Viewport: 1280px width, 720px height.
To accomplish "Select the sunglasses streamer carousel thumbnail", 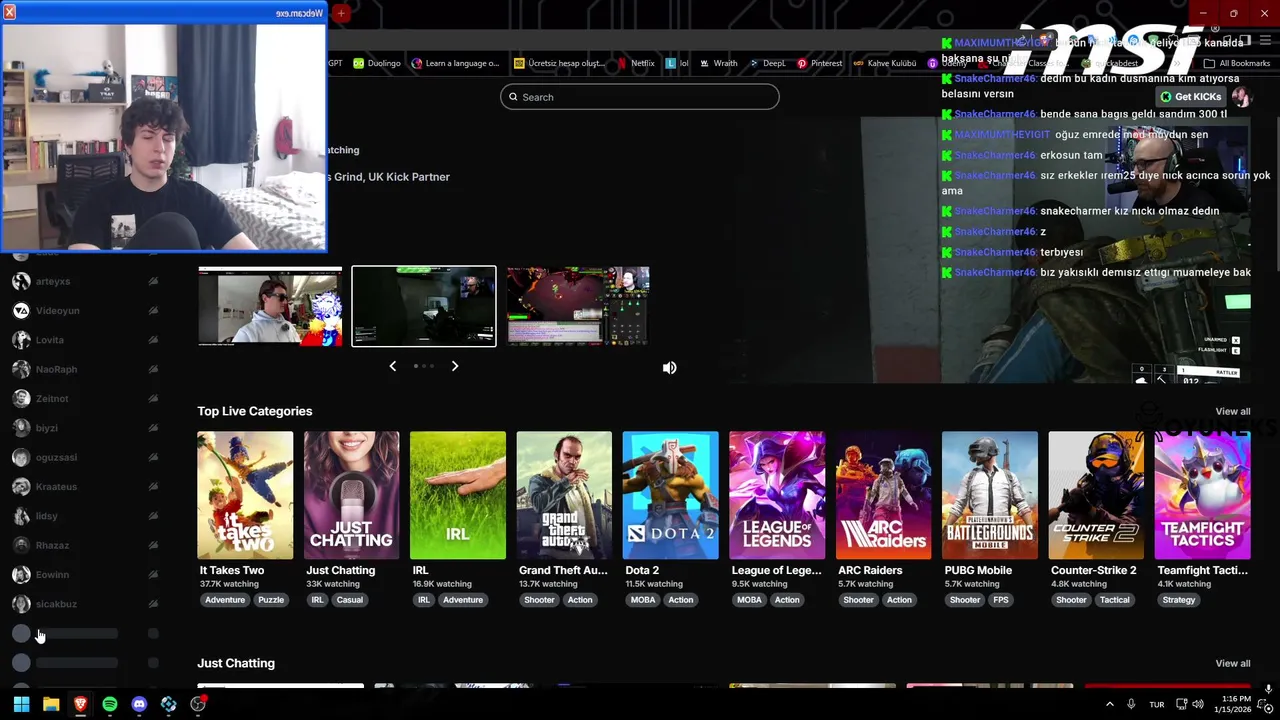I will coord(270,306).
